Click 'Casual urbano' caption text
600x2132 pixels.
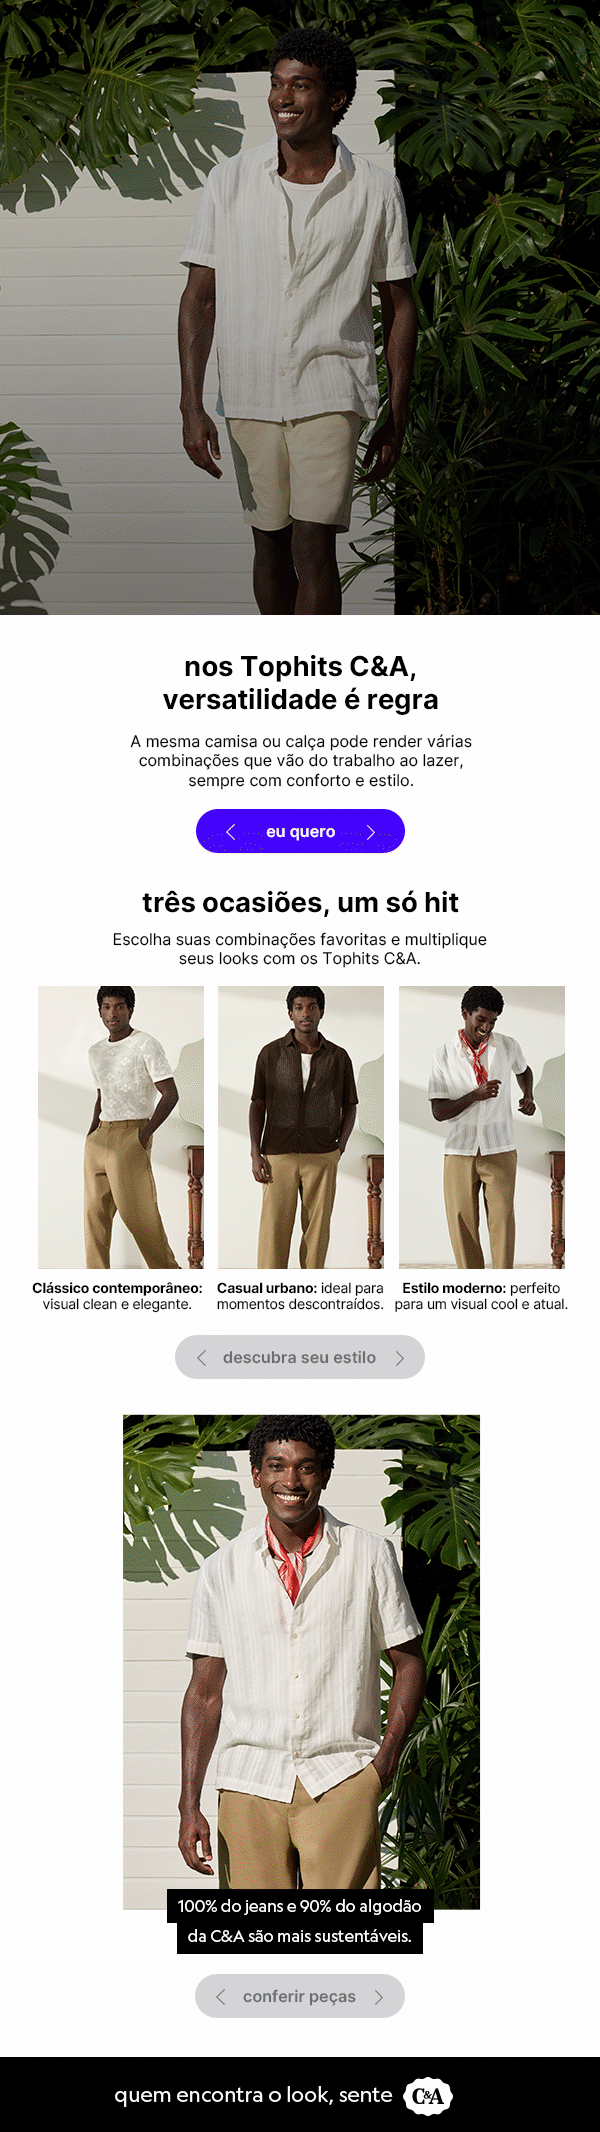265,1288
